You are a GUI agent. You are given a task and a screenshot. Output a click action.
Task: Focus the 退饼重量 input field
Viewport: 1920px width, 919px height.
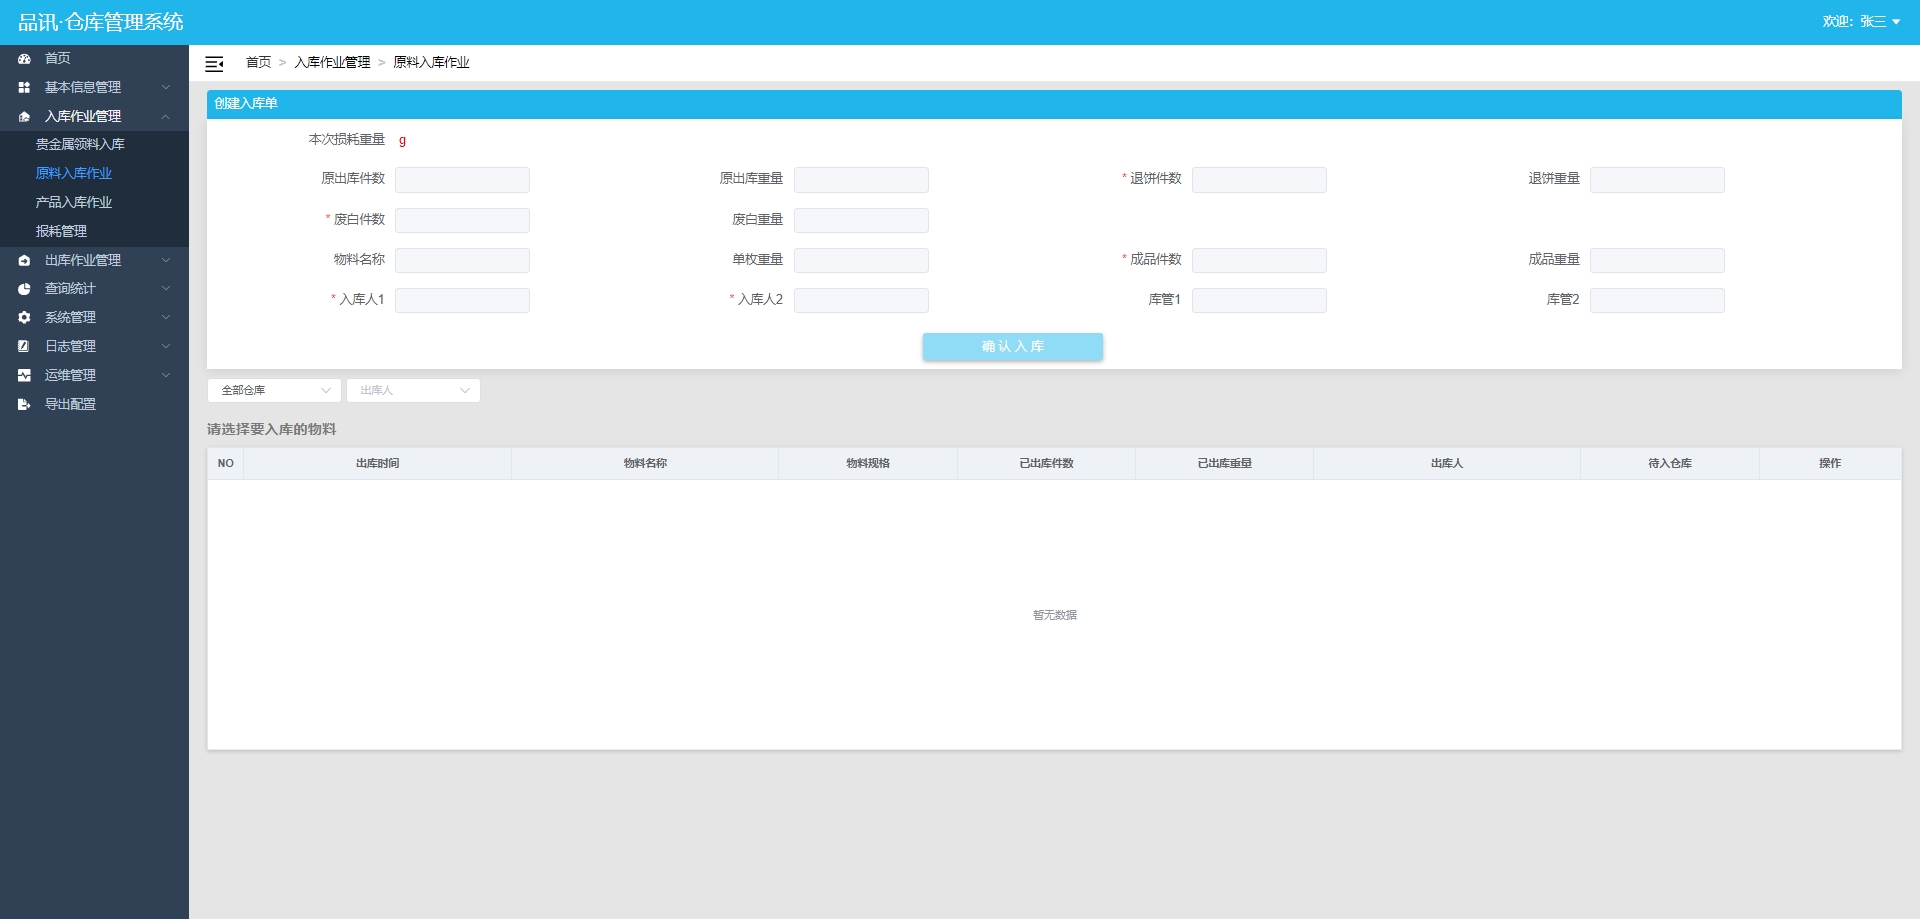click(x=1657, y=180)
